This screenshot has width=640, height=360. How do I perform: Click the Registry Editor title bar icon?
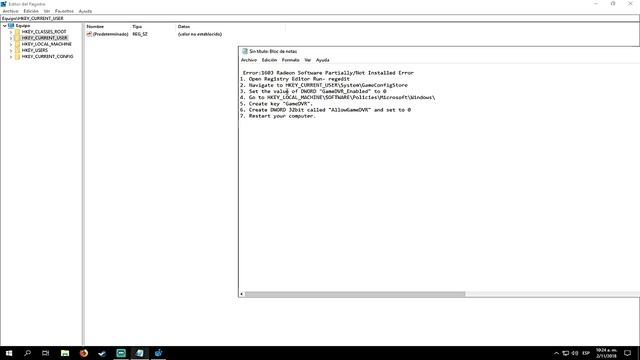click(4, 4)
